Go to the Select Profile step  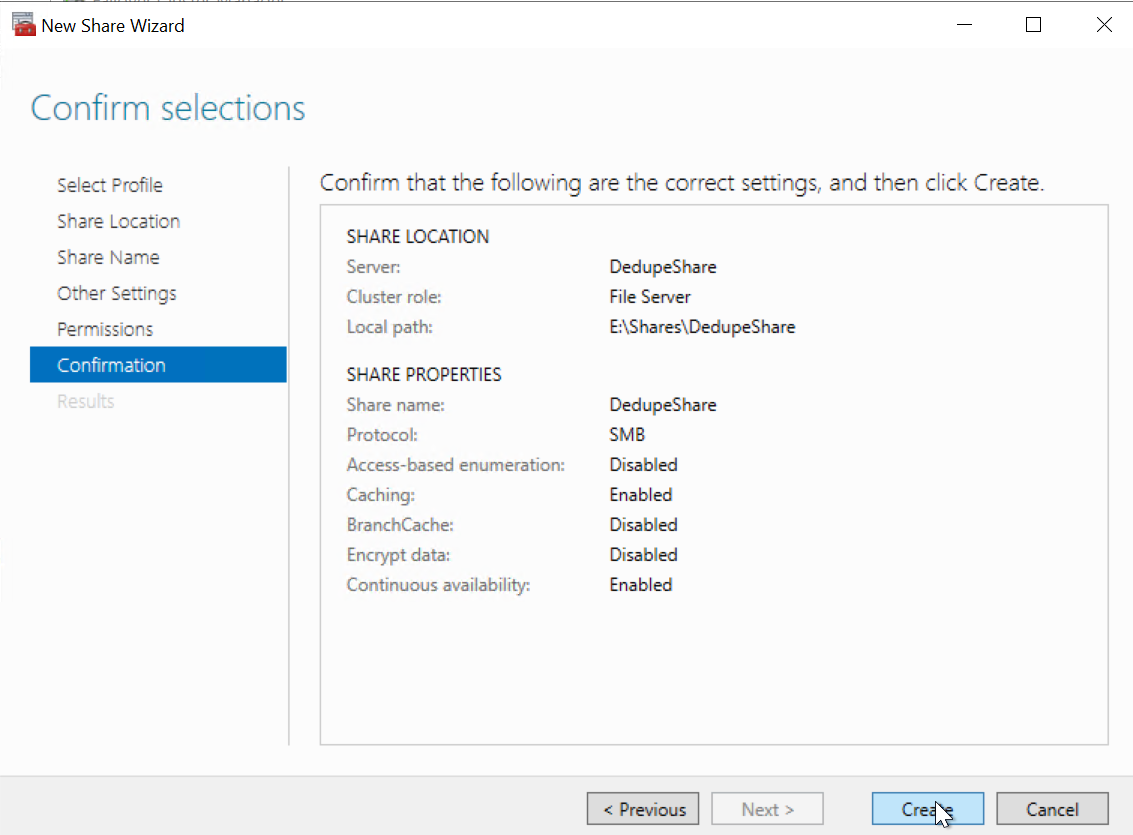(x=110, y=185)
